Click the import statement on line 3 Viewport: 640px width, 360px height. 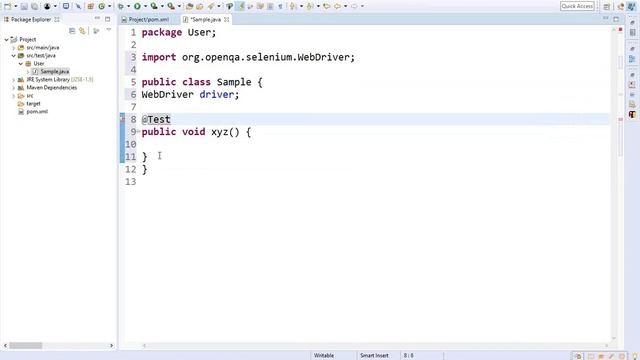[248, 57]
